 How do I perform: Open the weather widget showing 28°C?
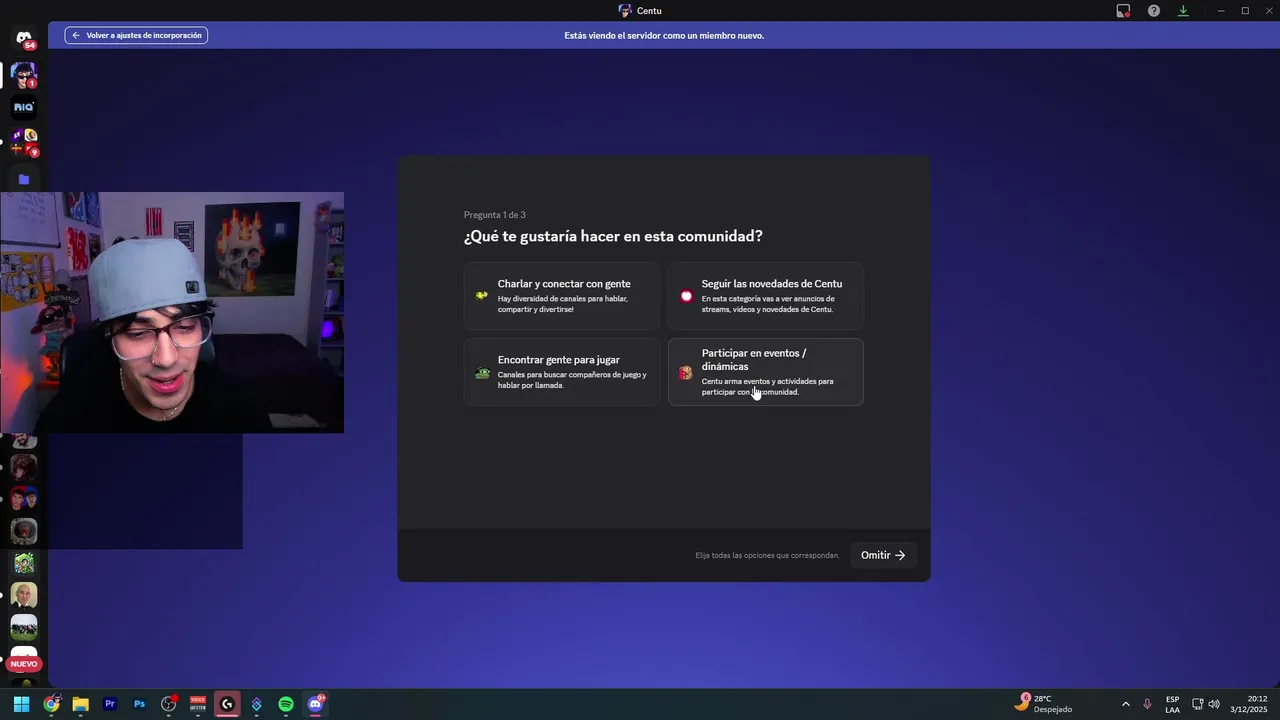point(1043,703)
